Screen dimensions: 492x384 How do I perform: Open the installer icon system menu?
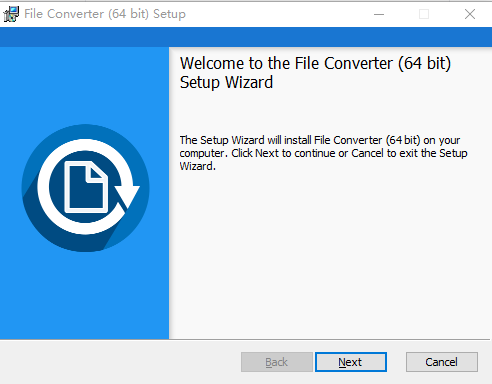point(11,14)
